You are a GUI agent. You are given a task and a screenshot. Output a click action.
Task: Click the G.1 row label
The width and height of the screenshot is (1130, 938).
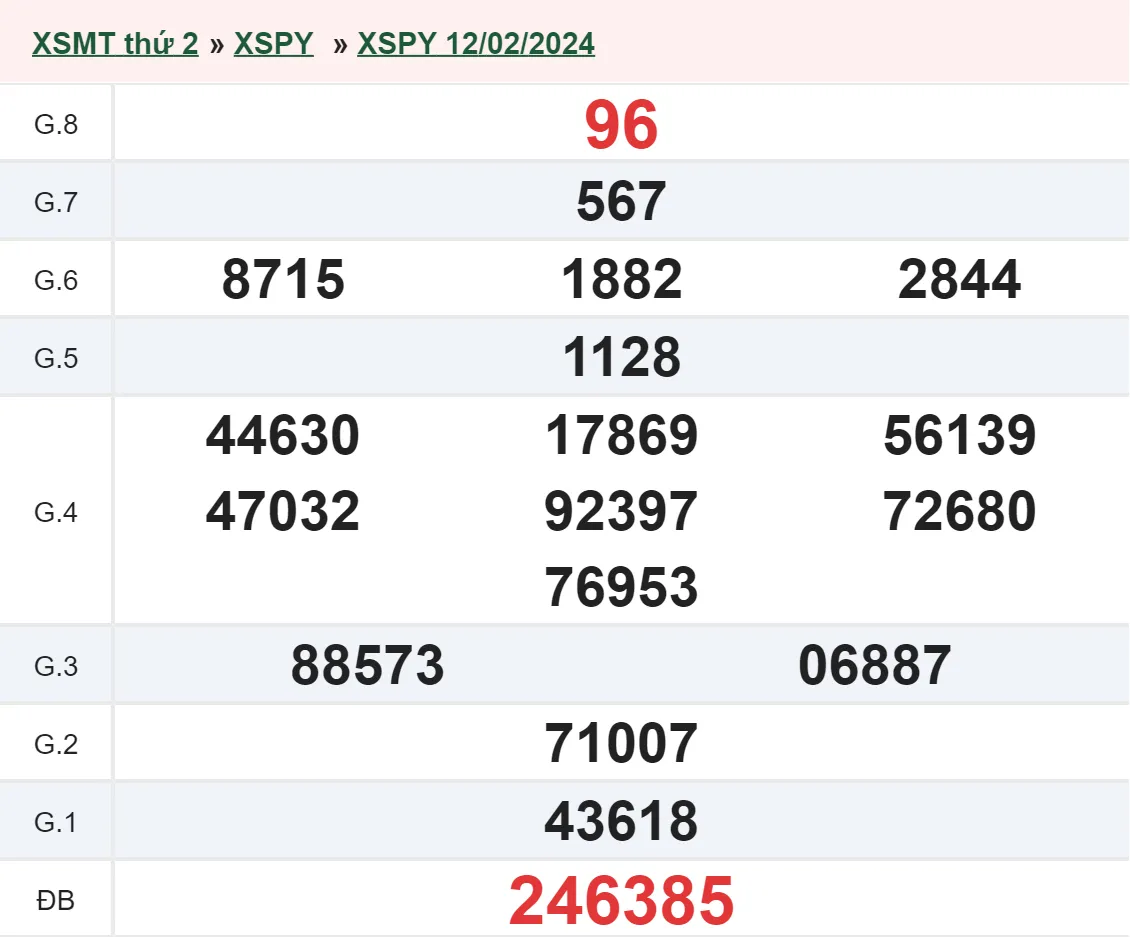pos(56,822)
